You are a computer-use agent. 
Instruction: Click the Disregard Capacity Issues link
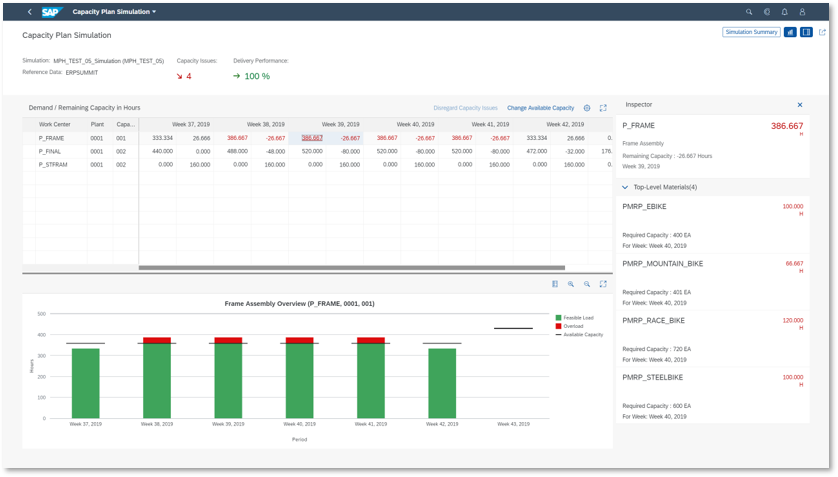pyautogui.click(x=465, y=108)
